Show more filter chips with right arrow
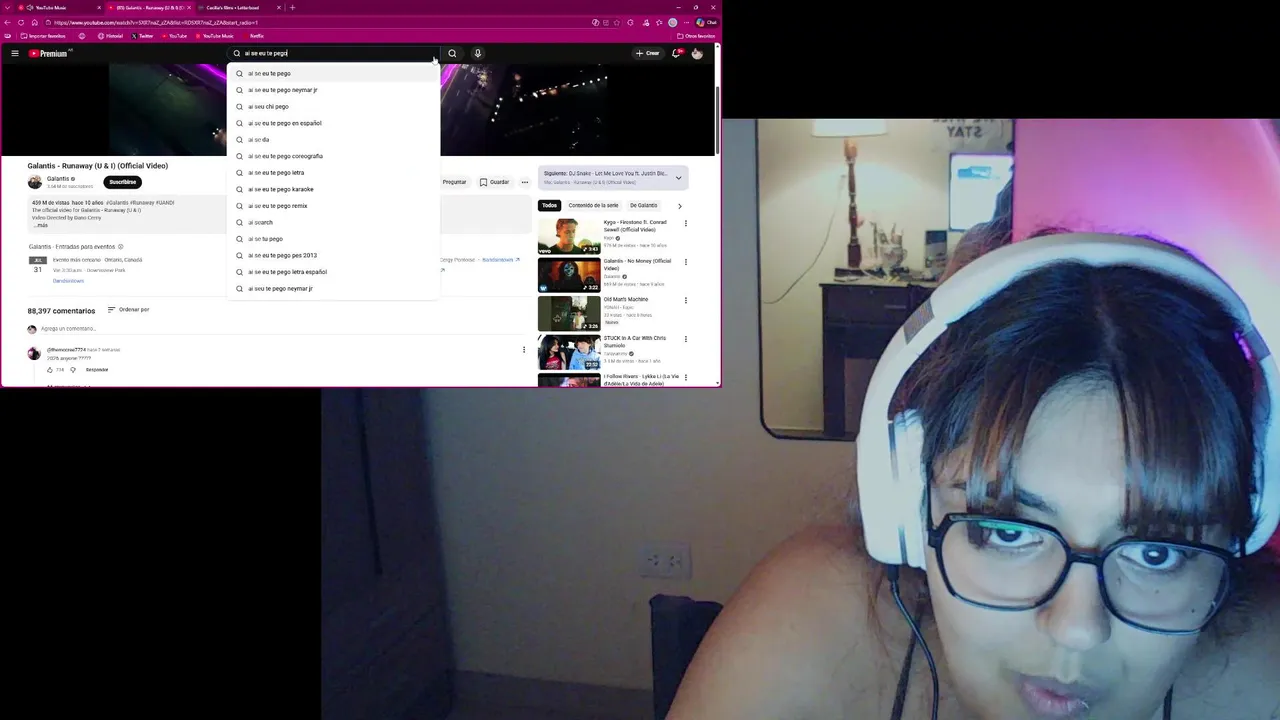Image resolution: width=1280 pixels, height=720 pixels. click(x=680, y=206)
